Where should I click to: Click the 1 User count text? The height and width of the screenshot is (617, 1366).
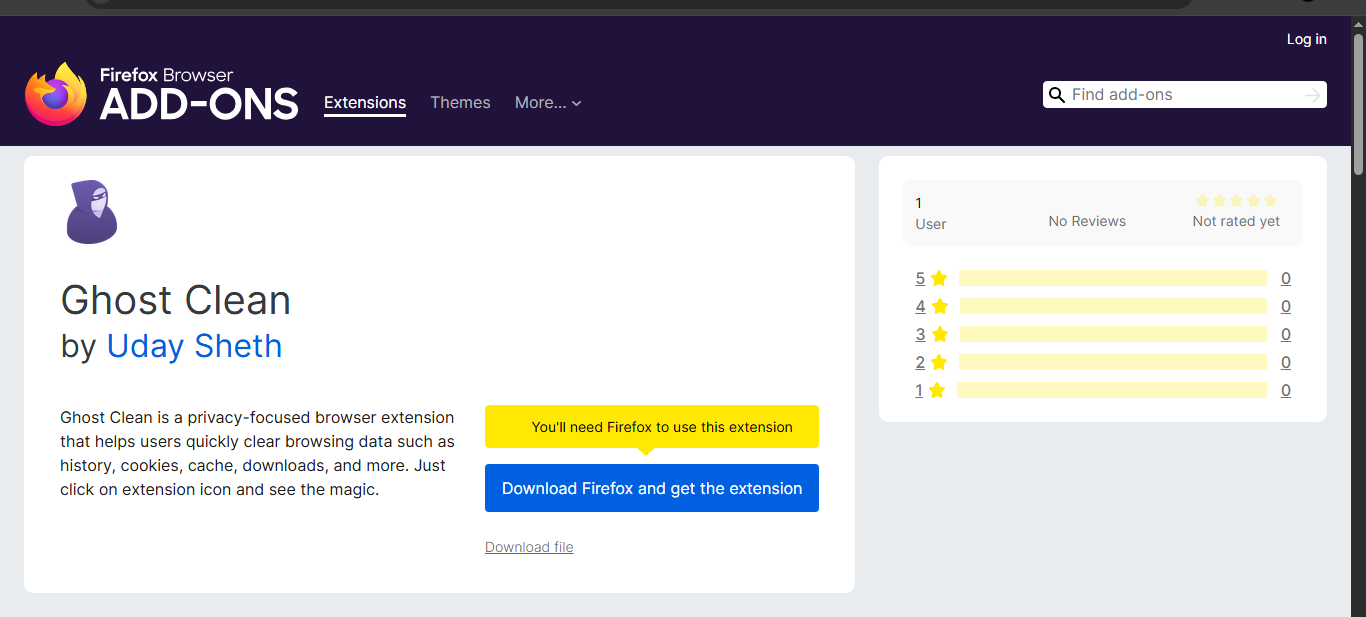tap(931, 213)
